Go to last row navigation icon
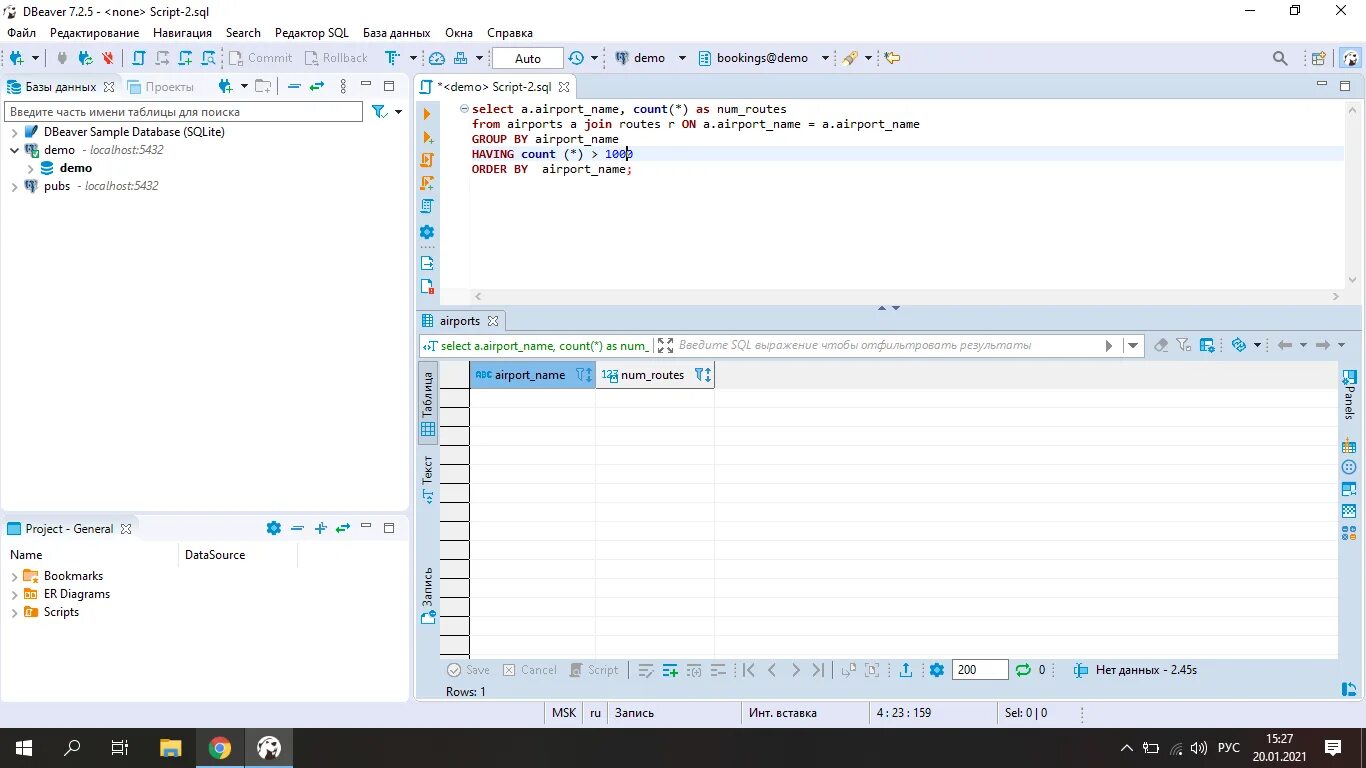Viewport: 1366px width, 768px height. (x=818, y=670)
